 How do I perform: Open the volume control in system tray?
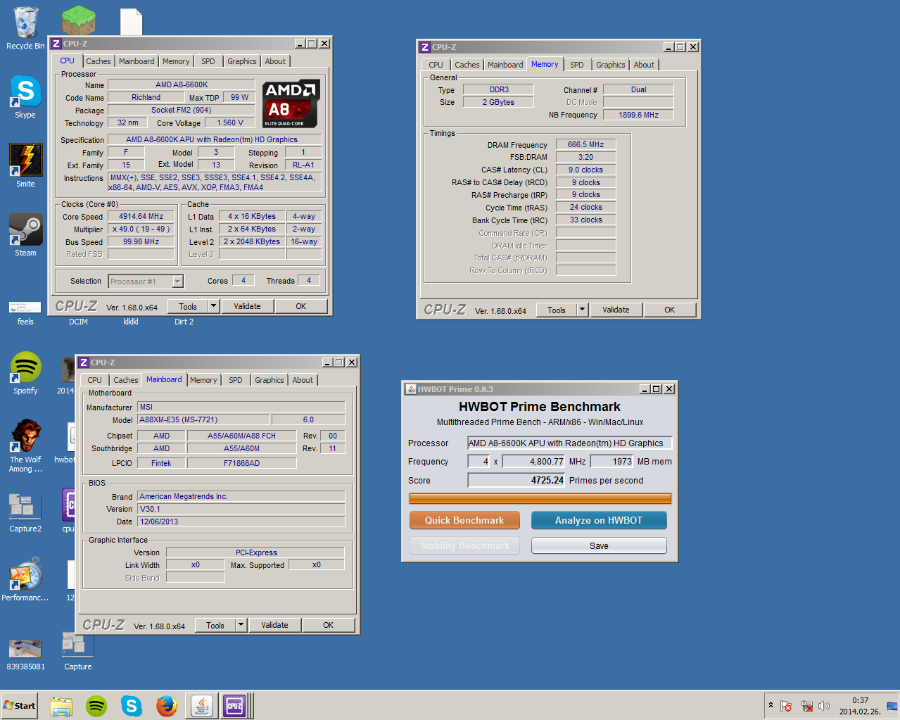[824, 706]
